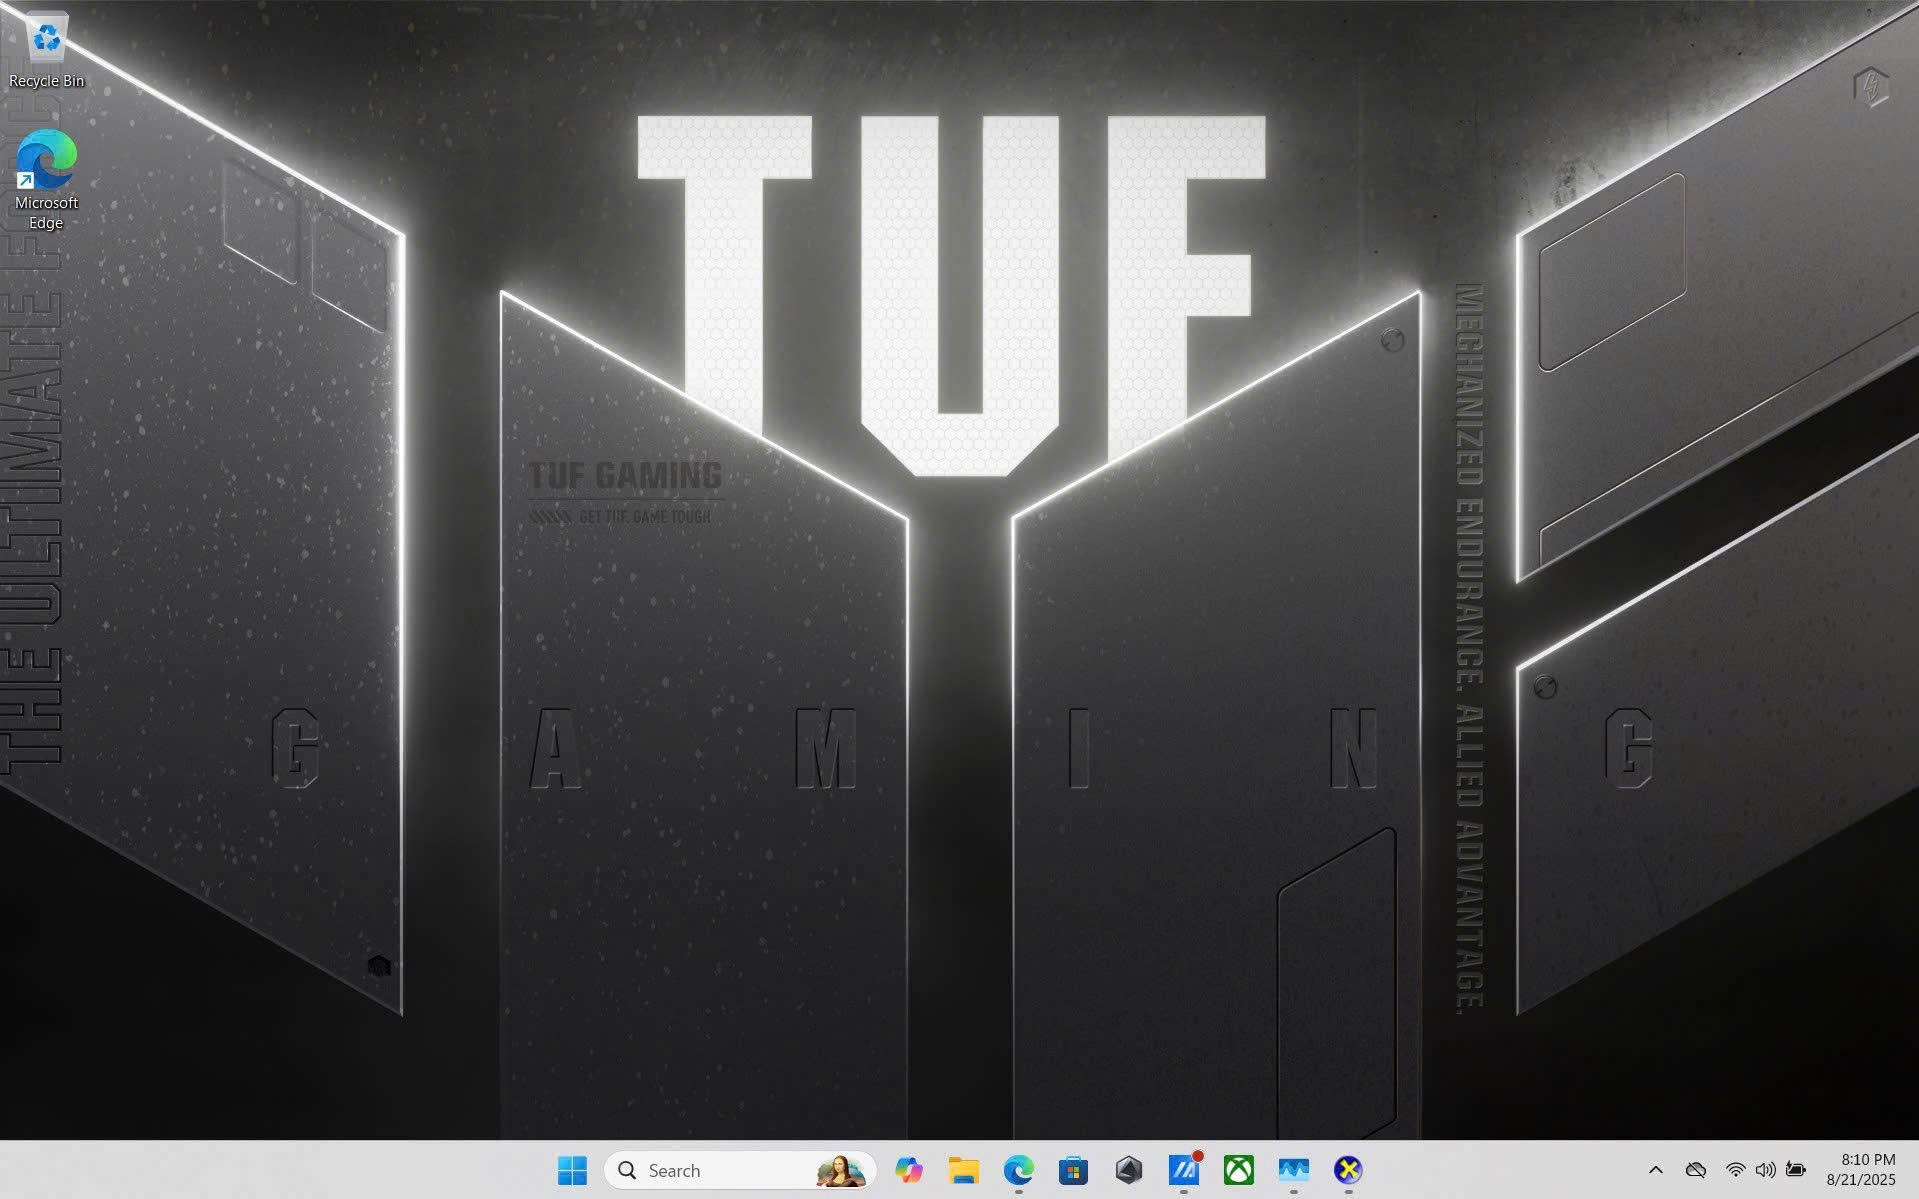The height and width of the screenshot is (1199, 1919).
Task: Launch Copilot from the taskbar
Action: tap(908, 1170)
